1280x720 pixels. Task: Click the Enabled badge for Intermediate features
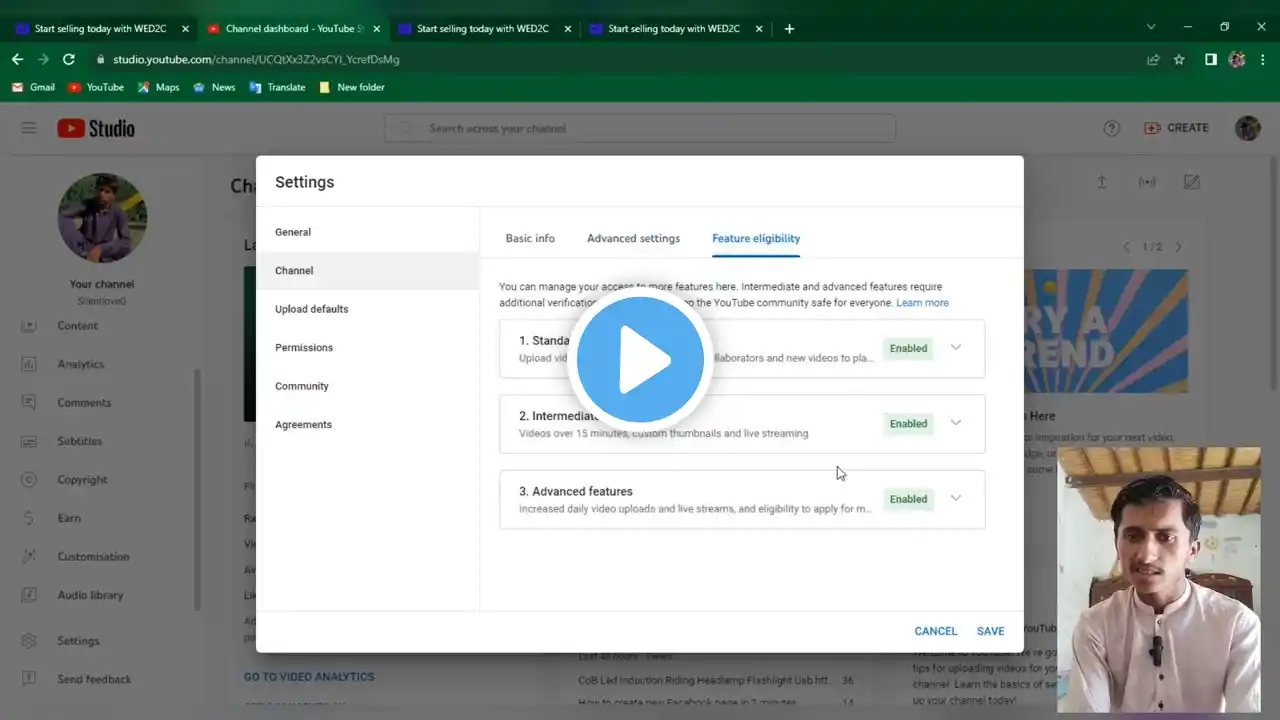[x=908, y=424]
